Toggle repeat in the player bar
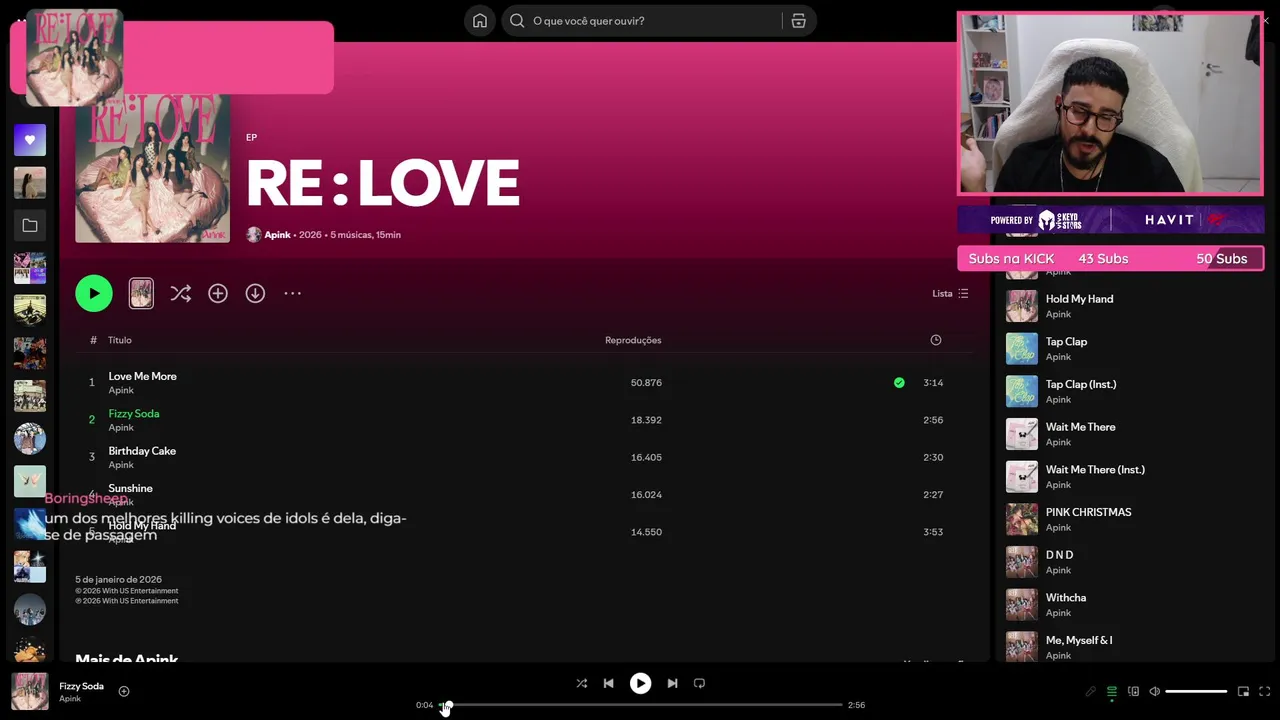Viewport: 1280px width, 720px height. click(699, 683)
